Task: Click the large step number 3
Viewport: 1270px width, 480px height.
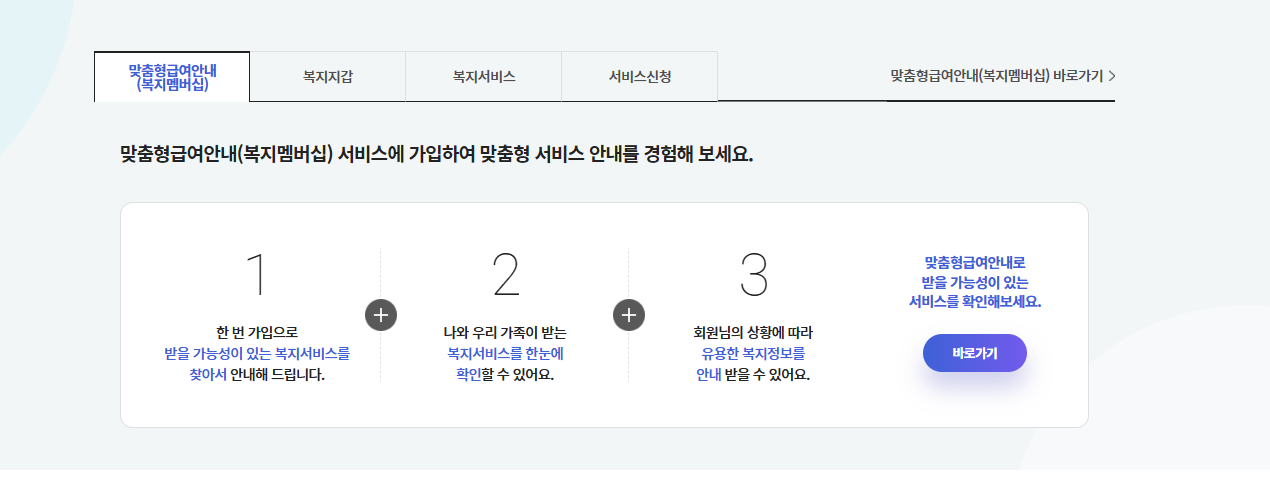Action: [754, 274]
